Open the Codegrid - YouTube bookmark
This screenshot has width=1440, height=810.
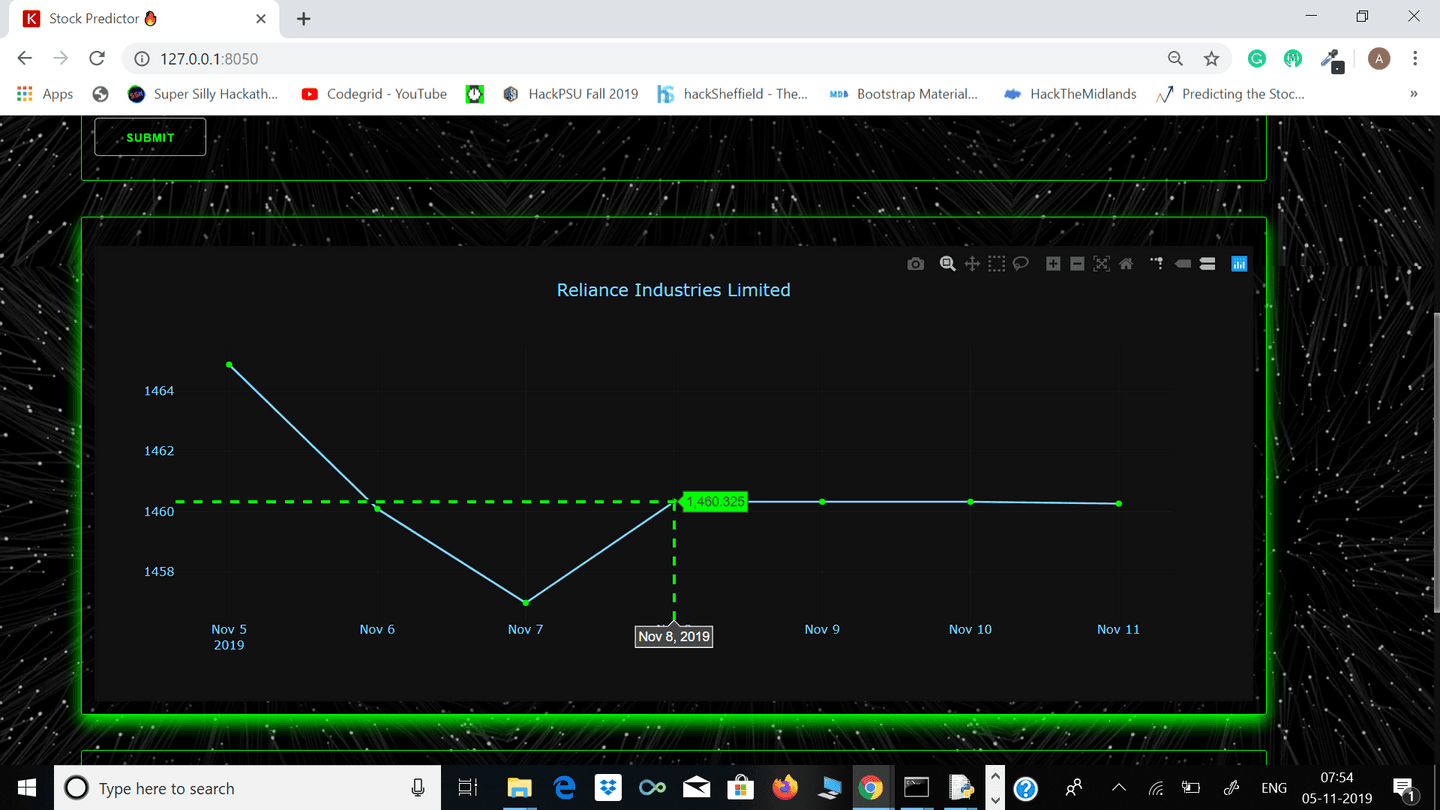click(374, 94)
